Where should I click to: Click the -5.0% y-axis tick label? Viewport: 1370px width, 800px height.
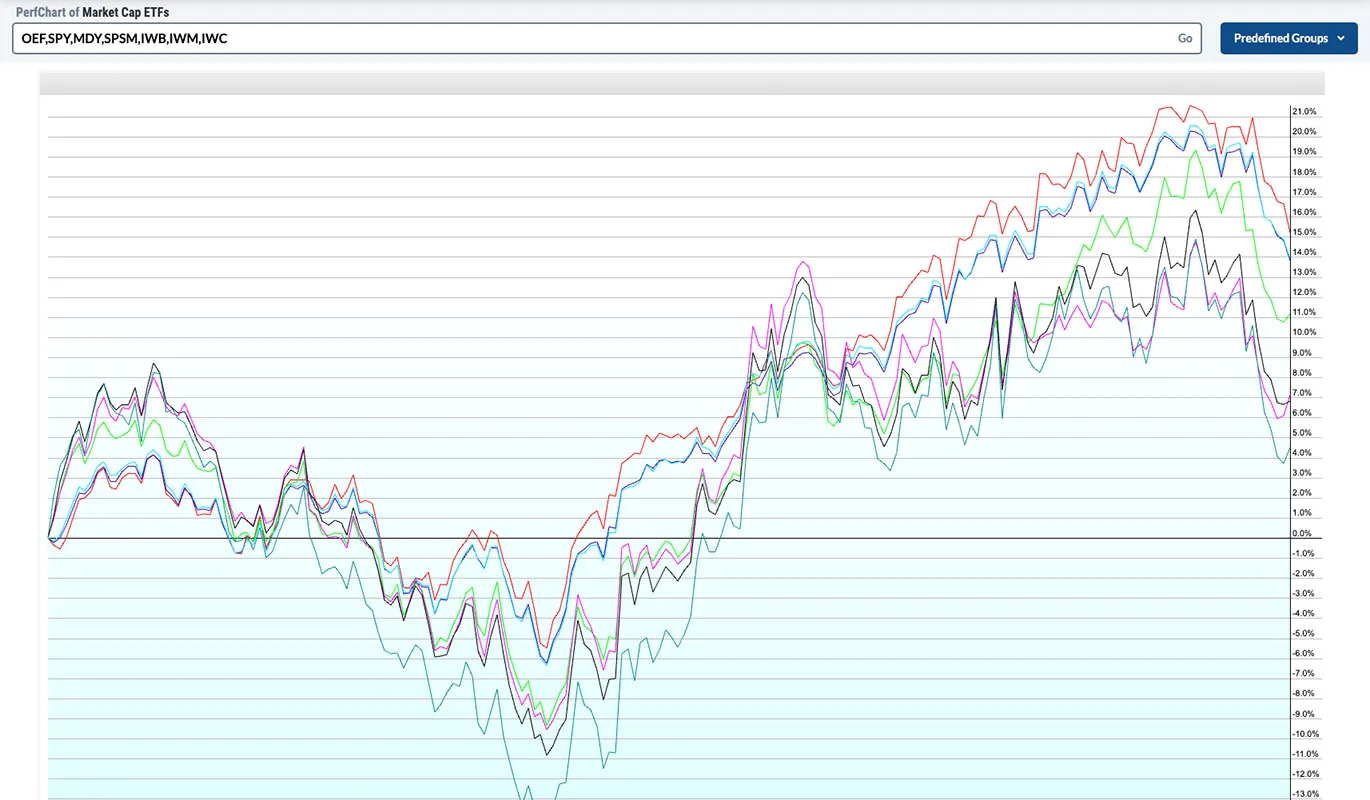click(x=1304, y=633)
